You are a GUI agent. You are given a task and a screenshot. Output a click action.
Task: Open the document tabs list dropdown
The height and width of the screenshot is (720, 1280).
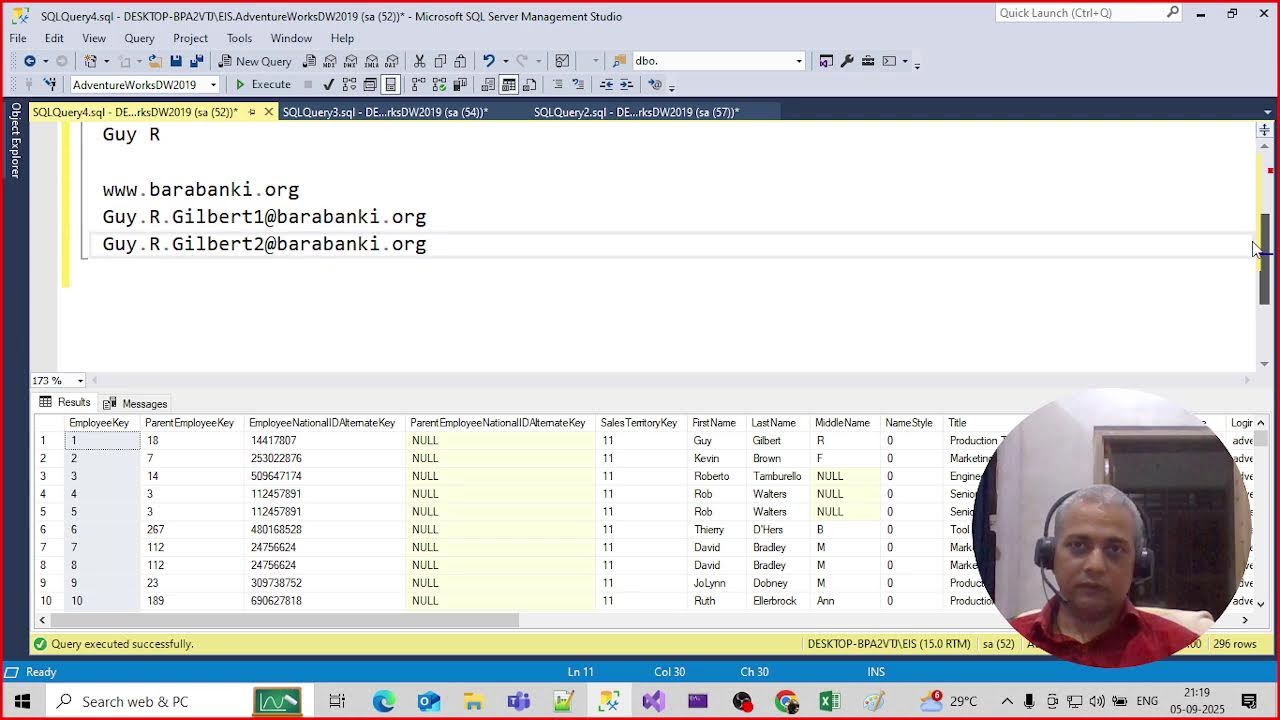click(x=1268, y=112)
